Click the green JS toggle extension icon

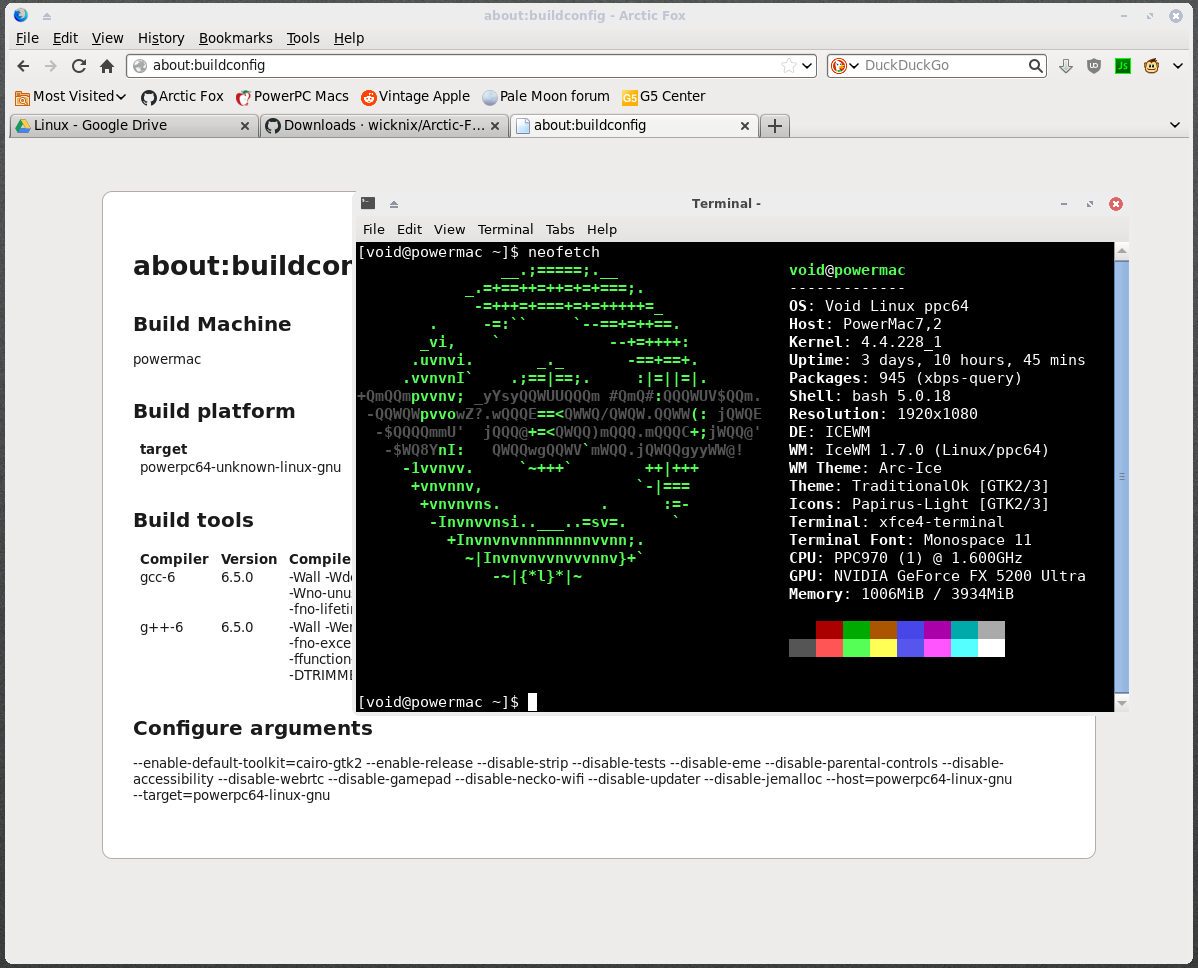(1122, 66)
